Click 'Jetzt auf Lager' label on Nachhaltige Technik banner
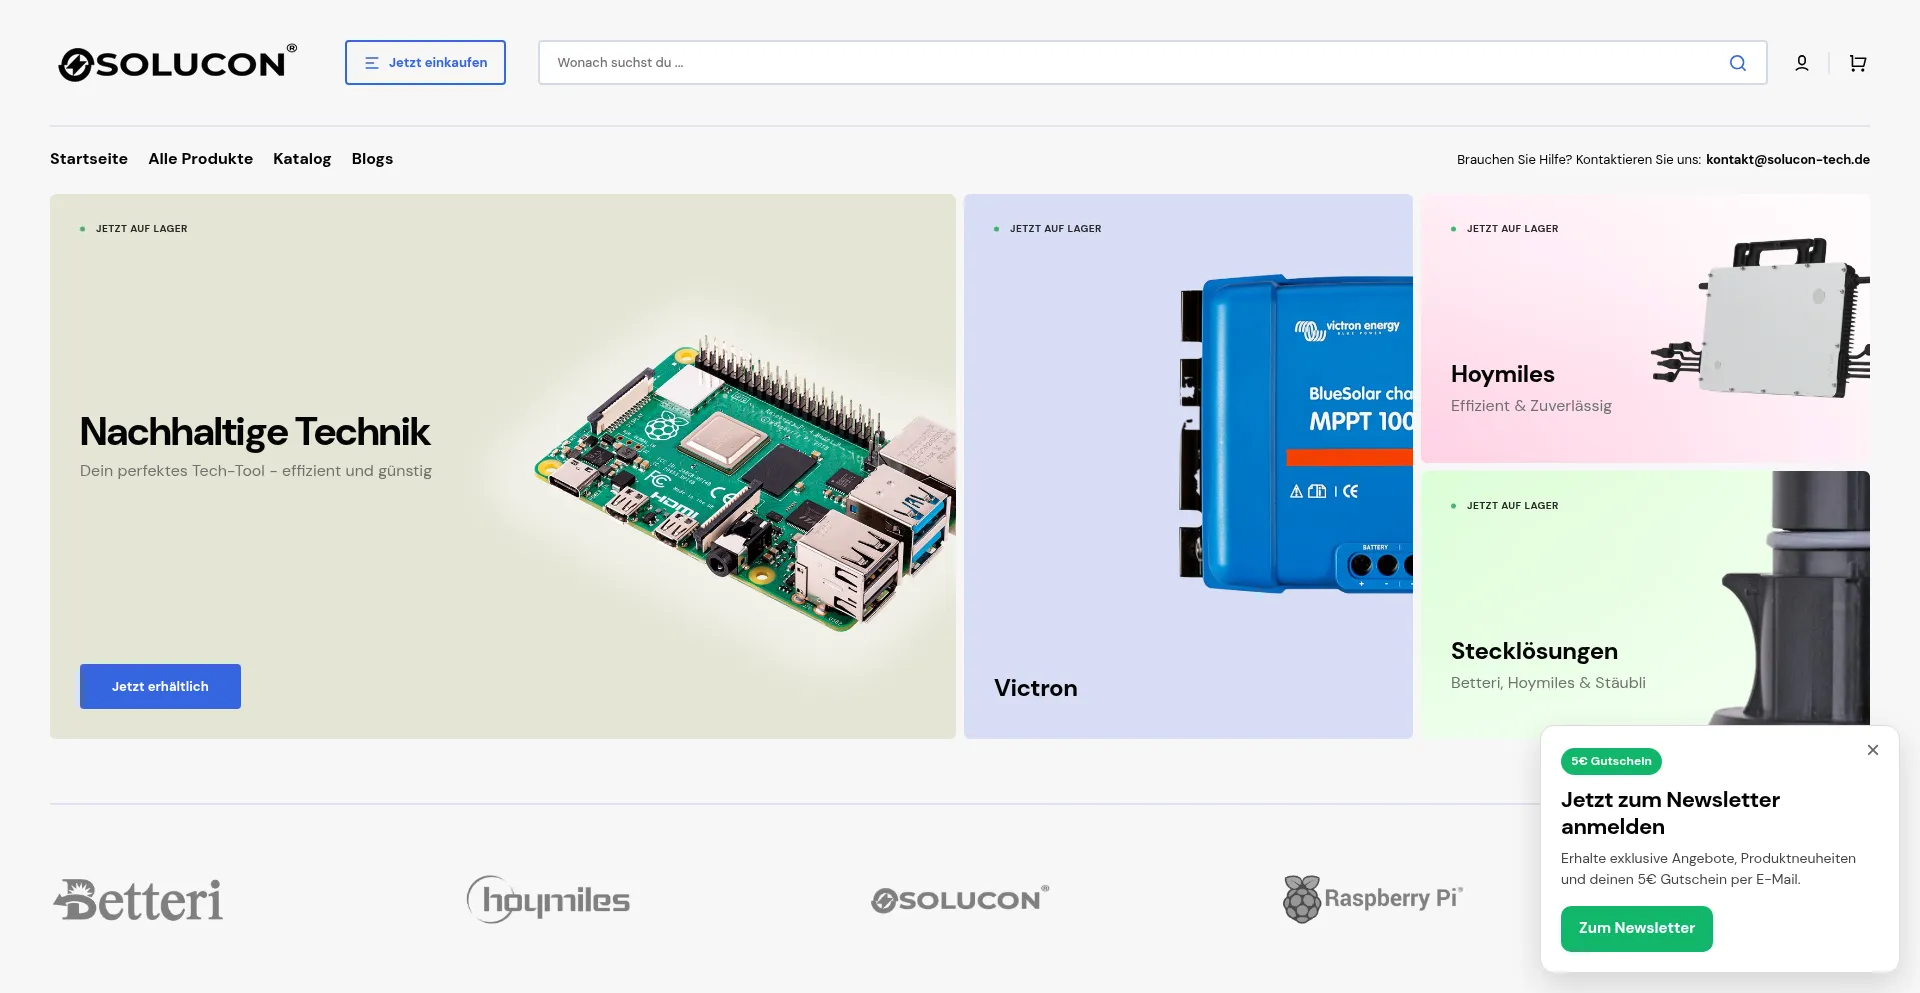Image resolution: width=1920 pixels, height=993 pixels. click(141, 229)
